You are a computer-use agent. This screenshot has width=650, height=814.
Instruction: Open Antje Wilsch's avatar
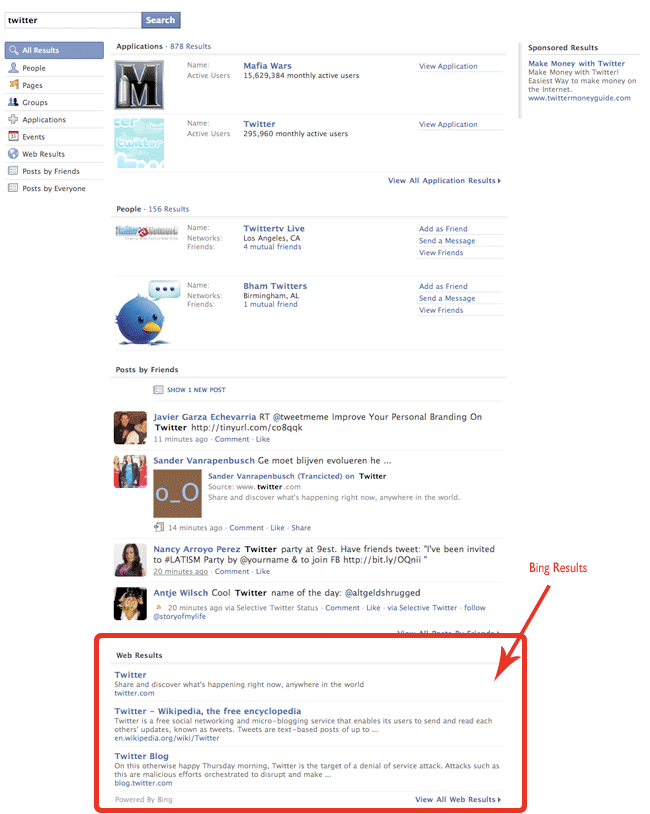point(130,604)
